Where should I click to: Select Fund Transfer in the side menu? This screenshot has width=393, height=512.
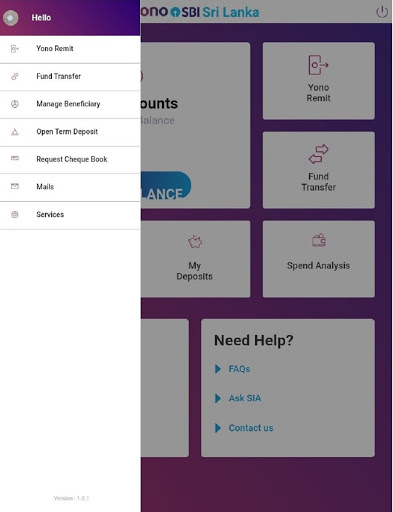[x=70, y=77]
